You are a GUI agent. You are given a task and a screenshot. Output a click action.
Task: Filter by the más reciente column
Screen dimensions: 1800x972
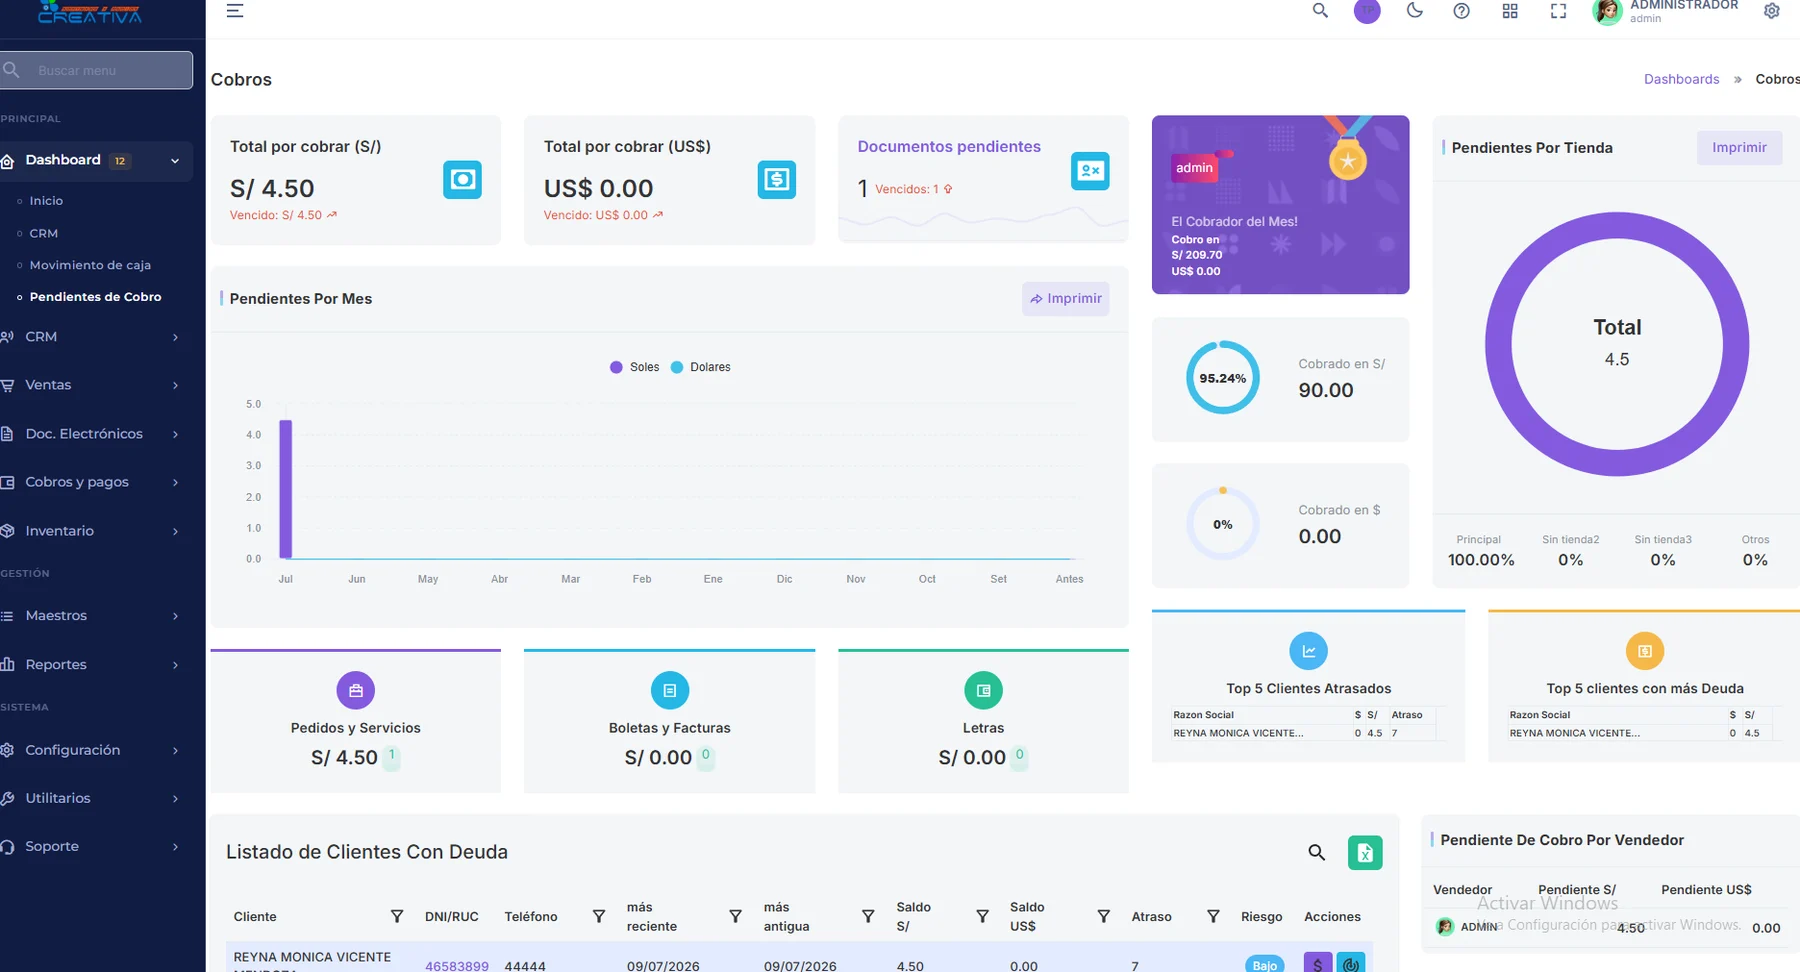(735, 916)
